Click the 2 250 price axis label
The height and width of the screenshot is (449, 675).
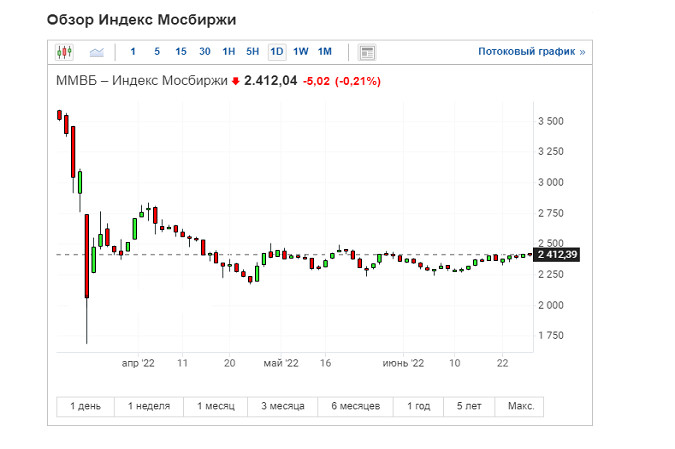tap(551, 274)
